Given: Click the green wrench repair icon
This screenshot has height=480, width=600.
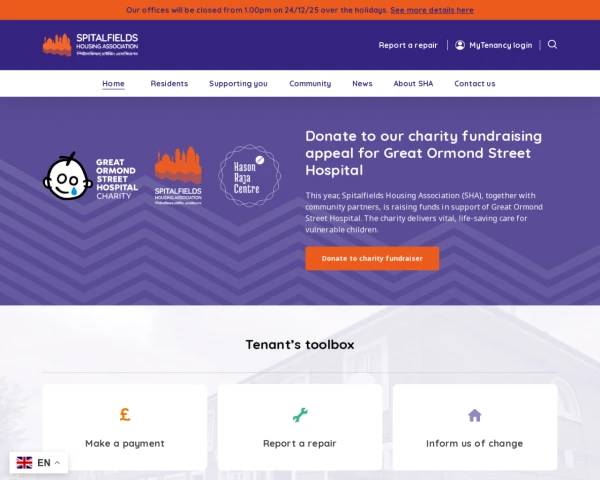Looking at the screenshot, I should [x=300, y=415].
